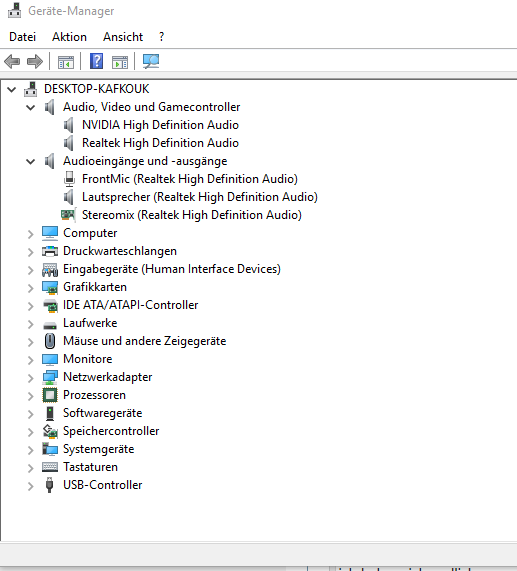Expand the Grafikkarten category
Screen dimensions: 517x571
31,288
